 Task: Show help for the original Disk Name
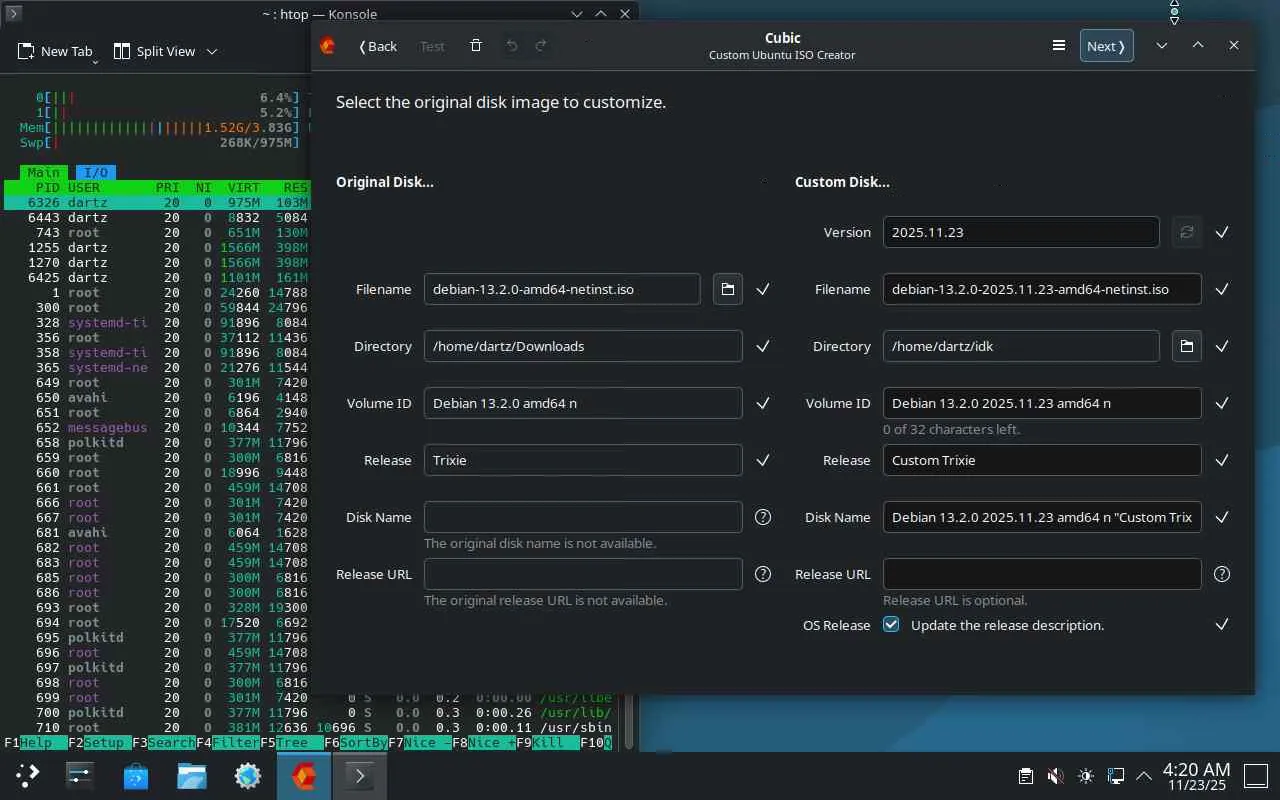click(x=763, y=517)
